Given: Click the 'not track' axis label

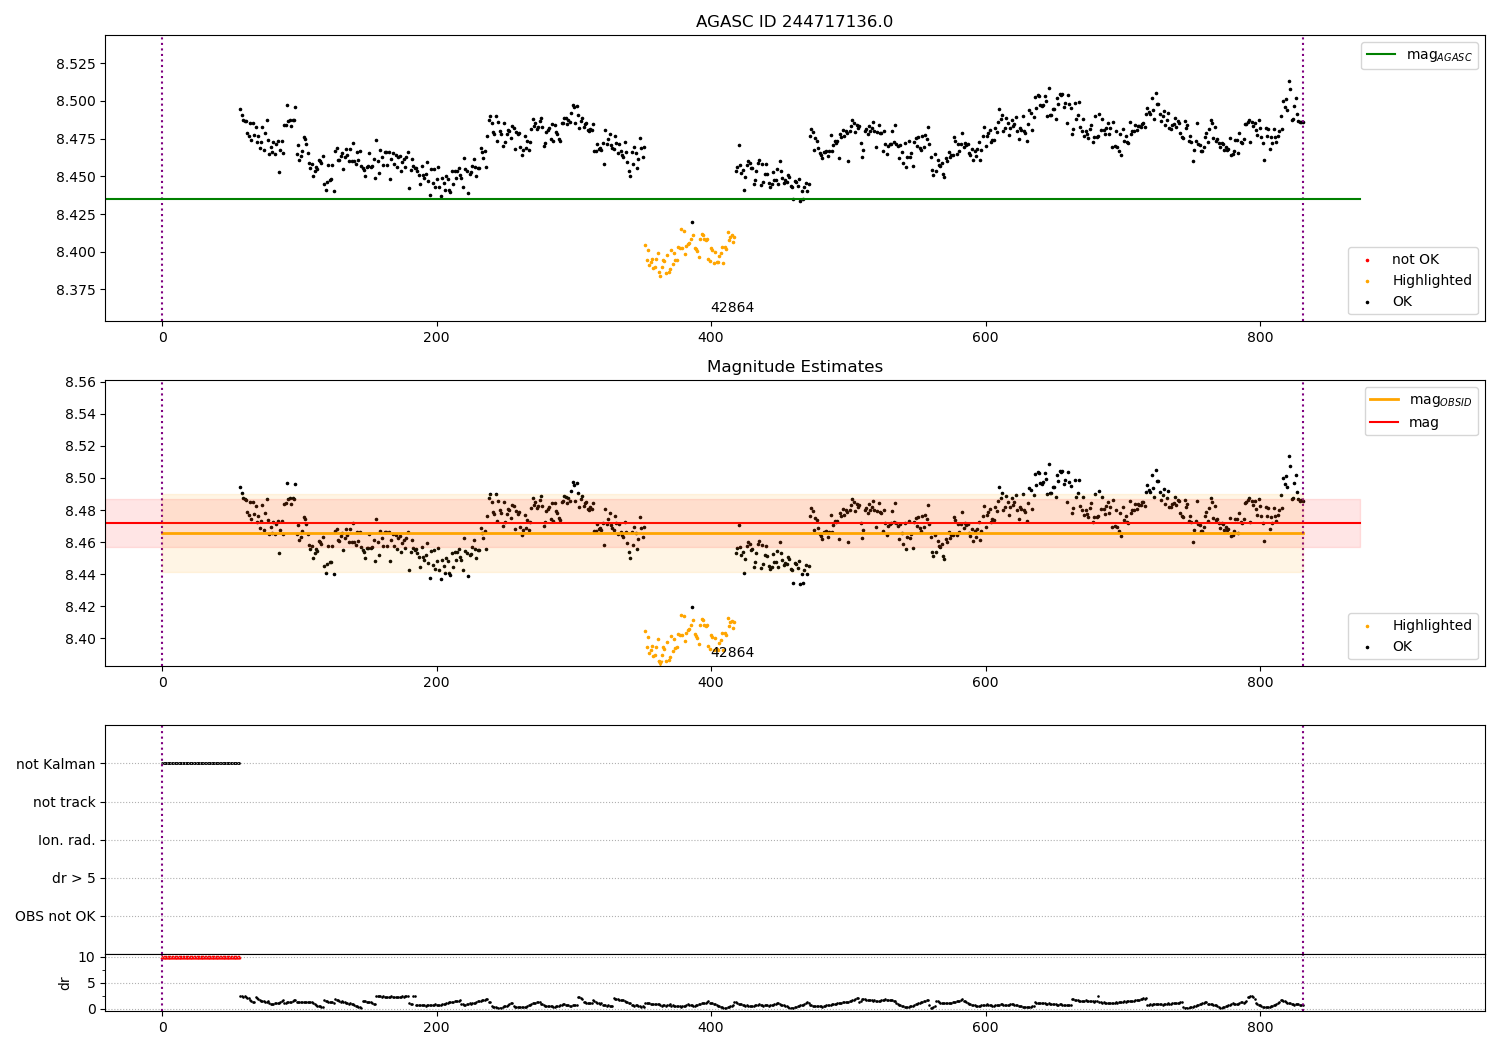Looking at the screenshot, I should click(64, 803).
